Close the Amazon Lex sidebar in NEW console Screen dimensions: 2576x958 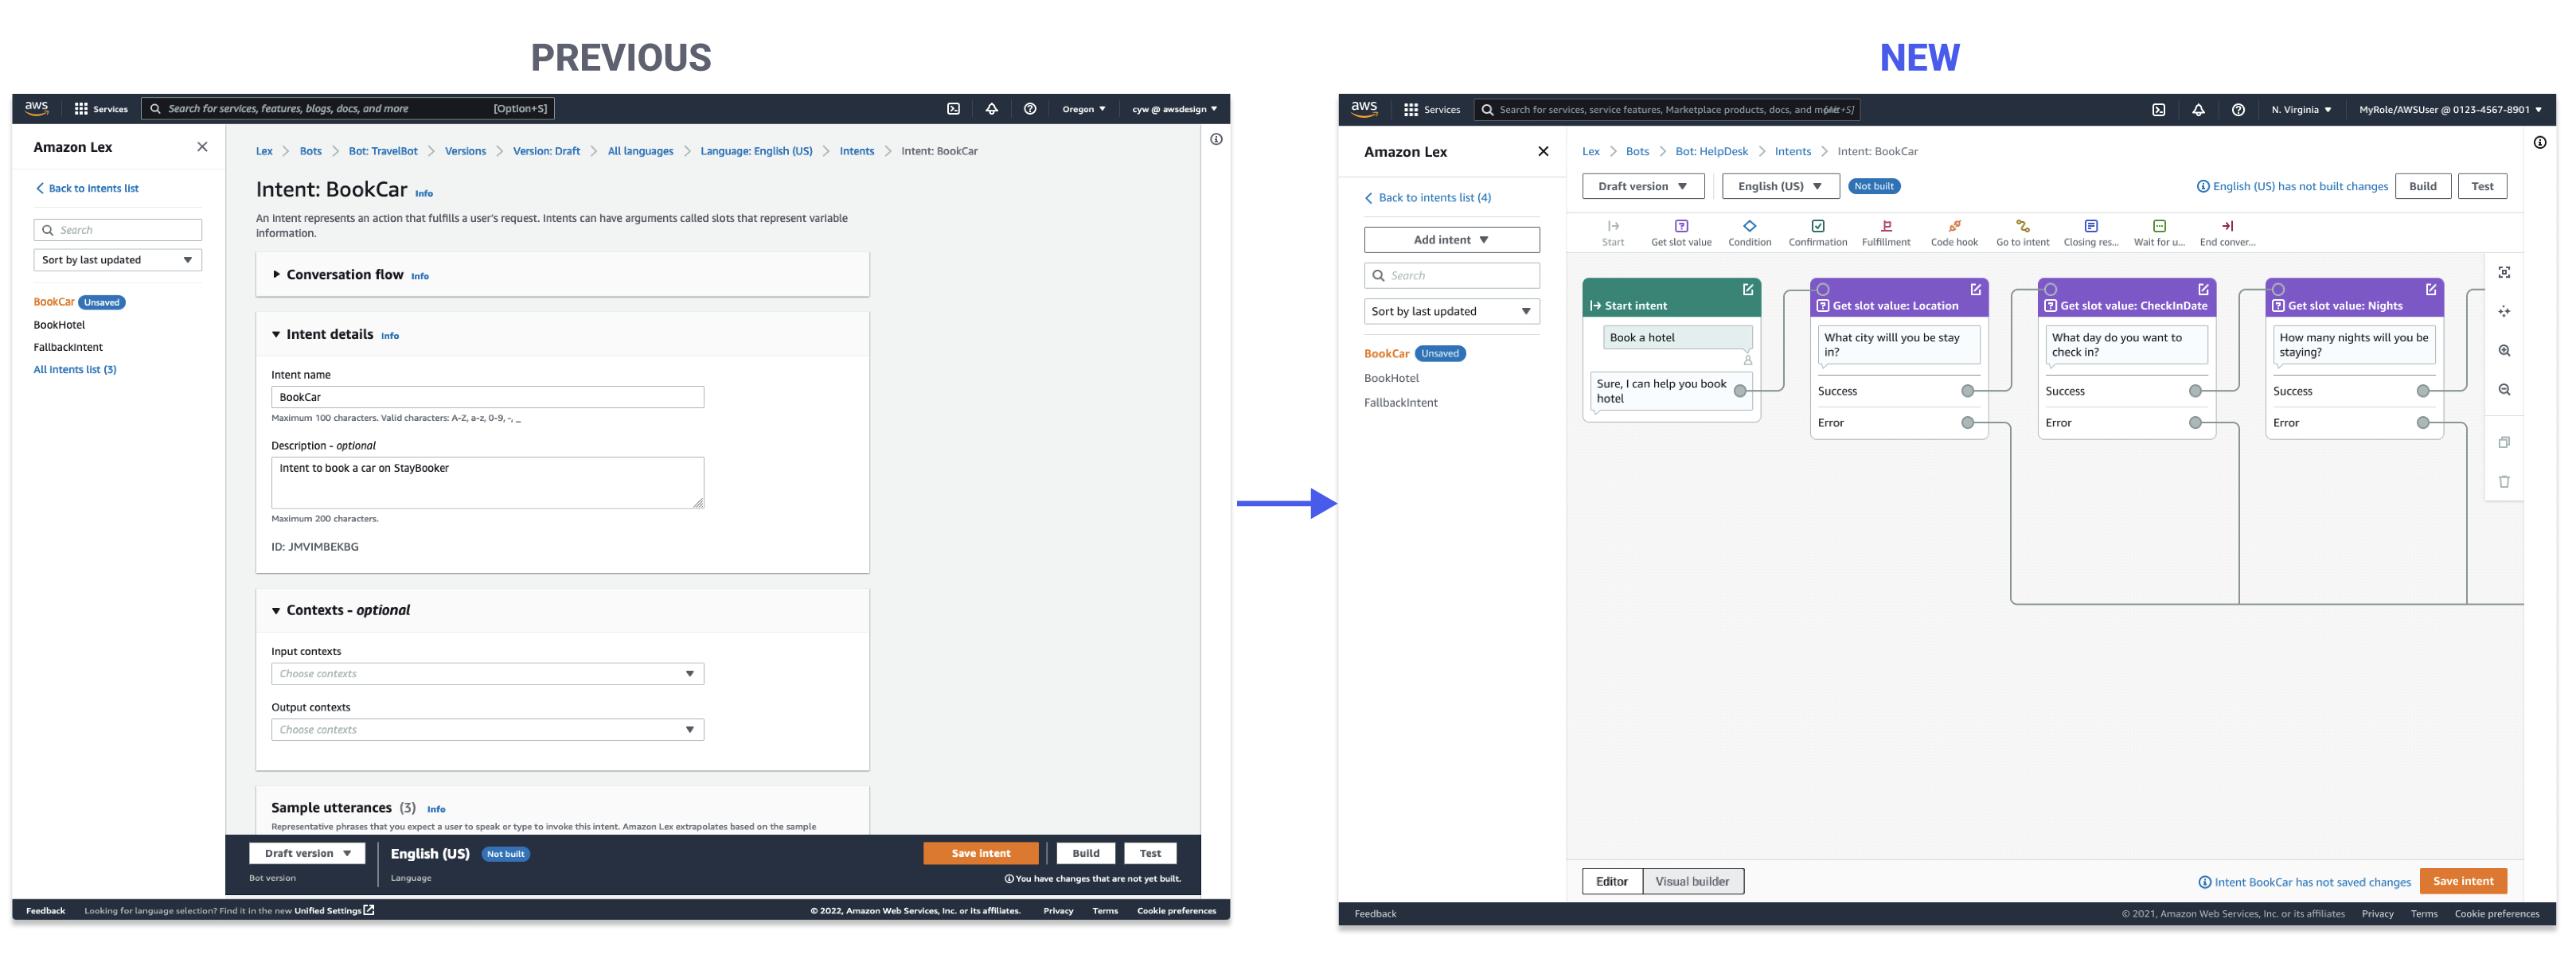pos(1543,152)
